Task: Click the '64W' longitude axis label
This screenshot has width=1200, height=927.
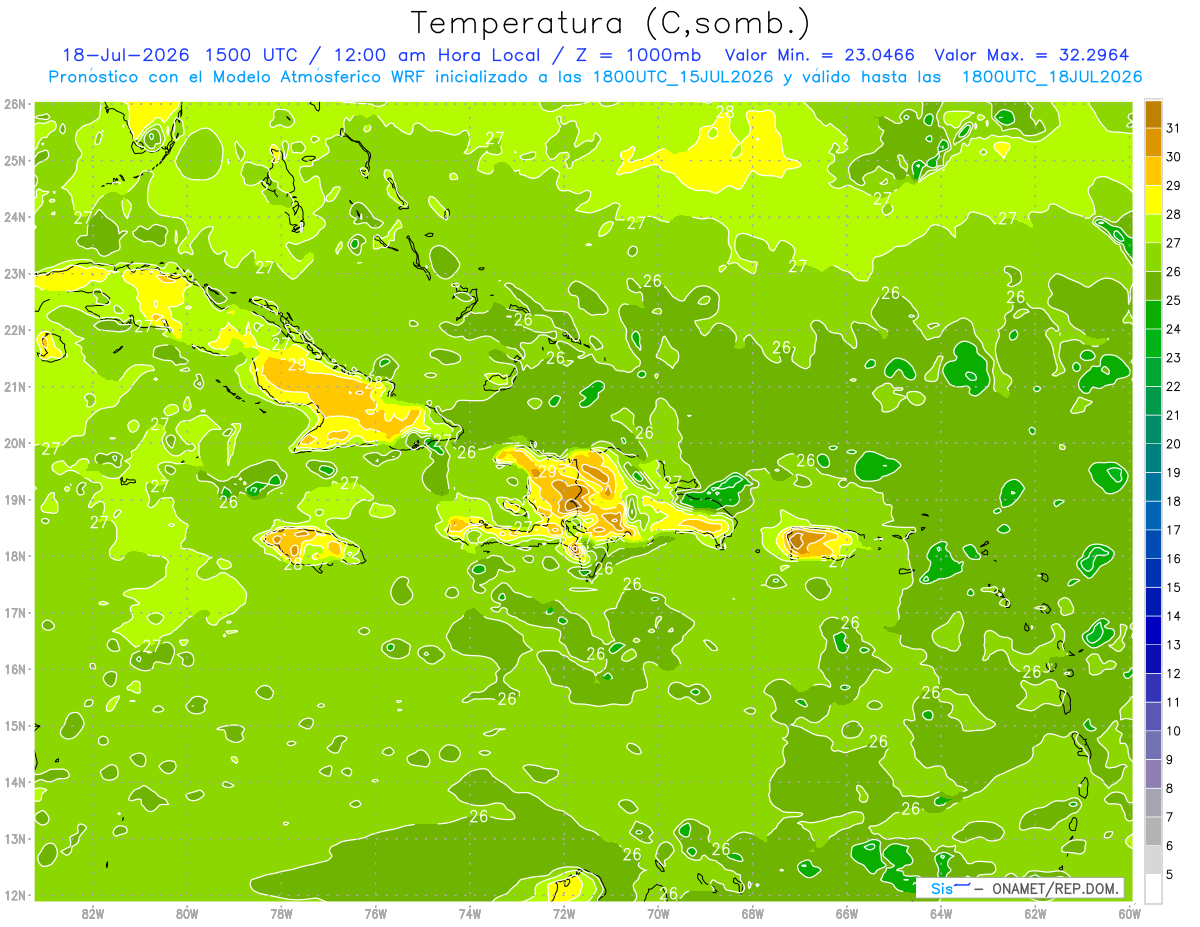Action: point(941,913)
